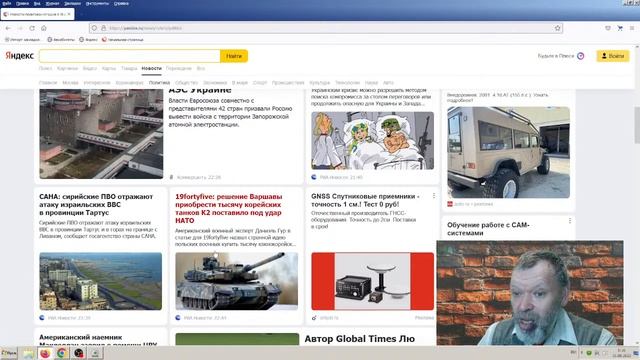Click the beige off-road vehicle photo
This screenshot has width=640, height=360.
click(x=508, y=152)
